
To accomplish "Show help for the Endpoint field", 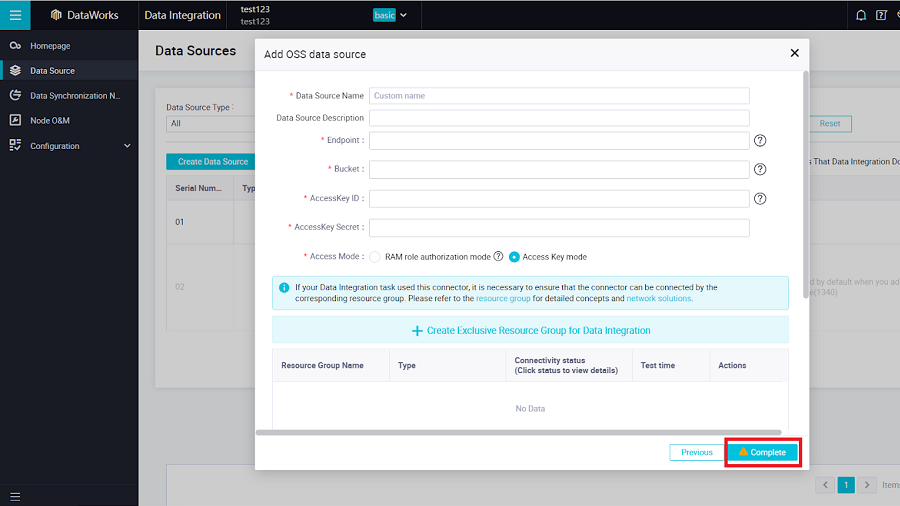I will pyautogui.click(x=760, y=141).
